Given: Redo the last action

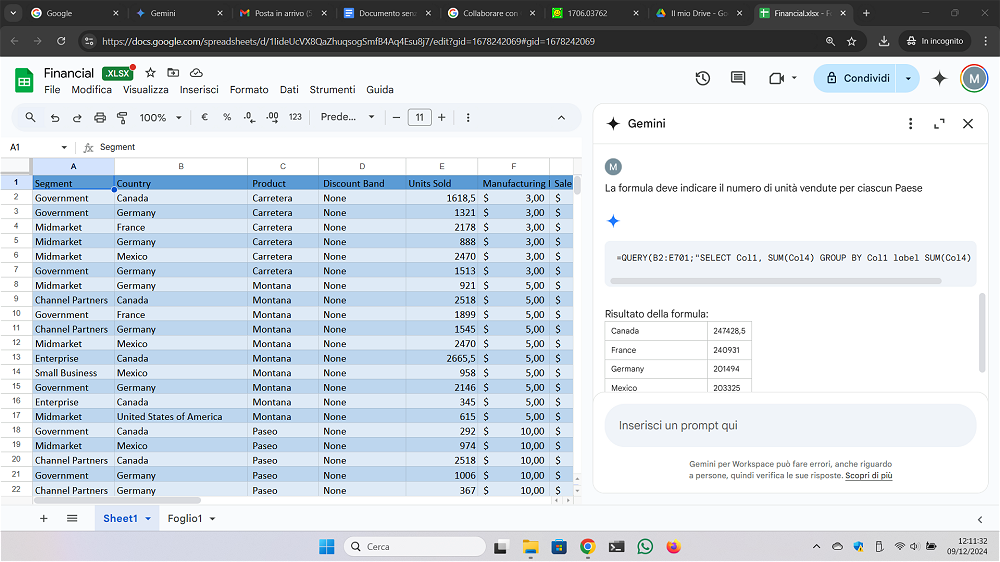Looking at the screenshot, I should point(77,117).
